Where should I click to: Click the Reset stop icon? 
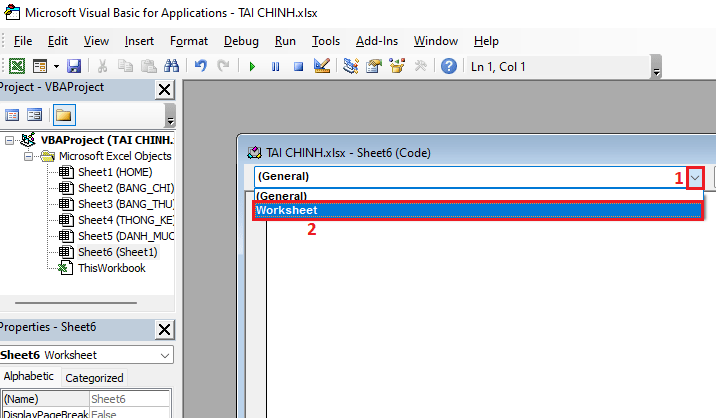click(298, 67)
